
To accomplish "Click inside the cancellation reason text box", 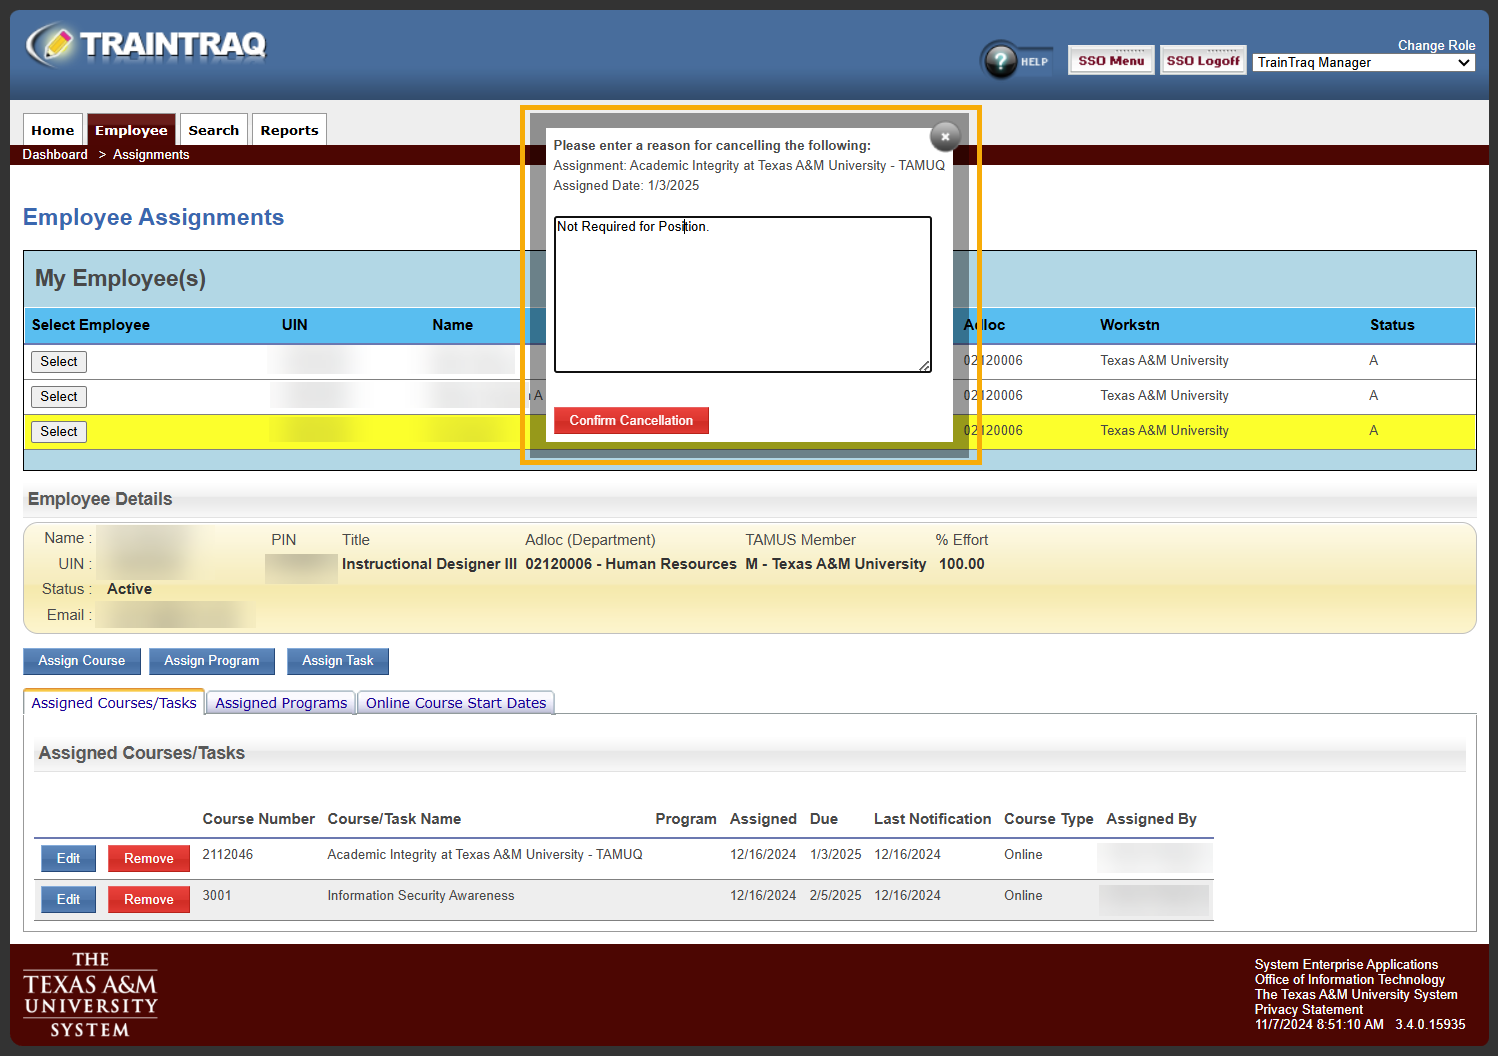I will click(742, 294).
